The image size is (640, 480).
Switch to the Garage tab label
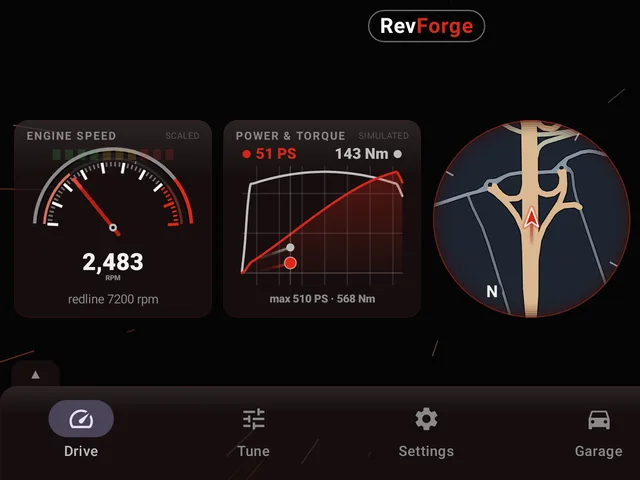599,451
